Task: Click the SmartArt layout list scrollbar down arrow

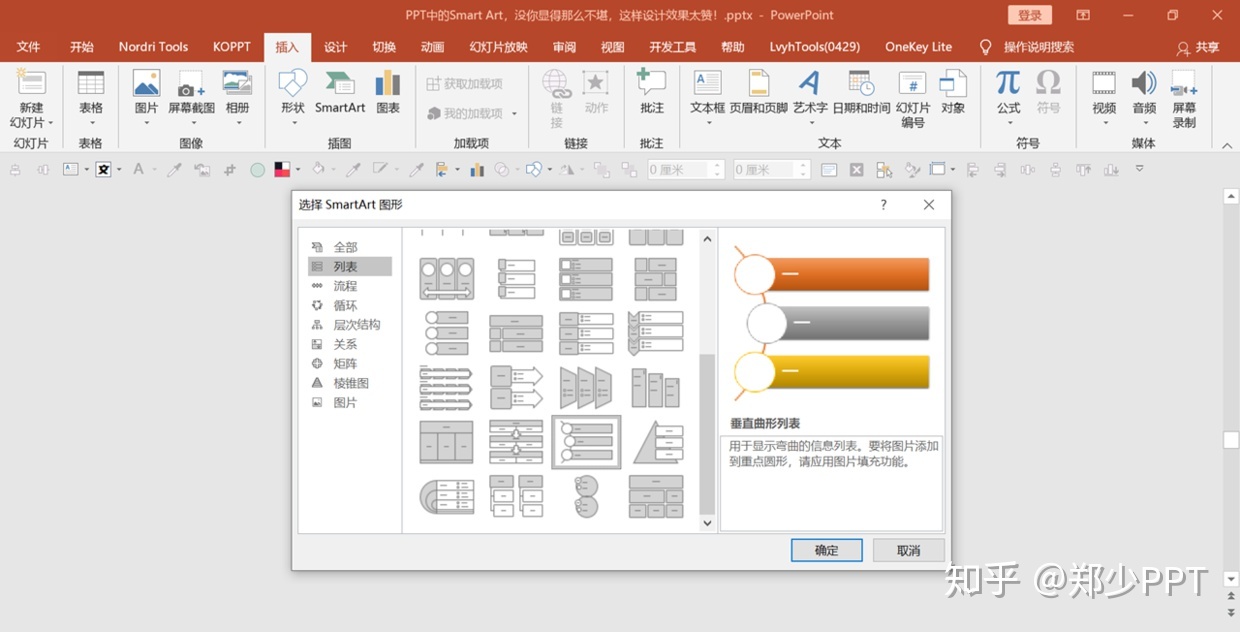Action: point(708,523)
